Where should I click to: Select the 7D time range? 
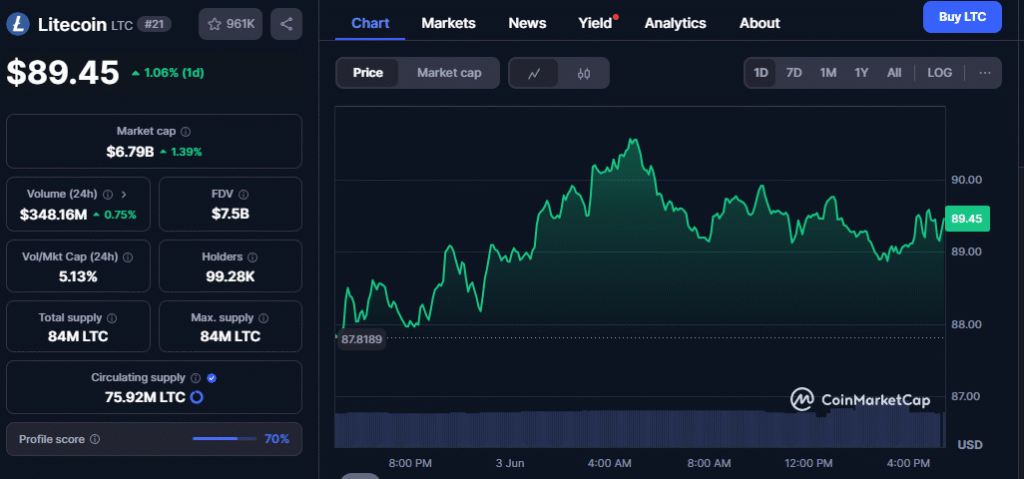(793, 73)
